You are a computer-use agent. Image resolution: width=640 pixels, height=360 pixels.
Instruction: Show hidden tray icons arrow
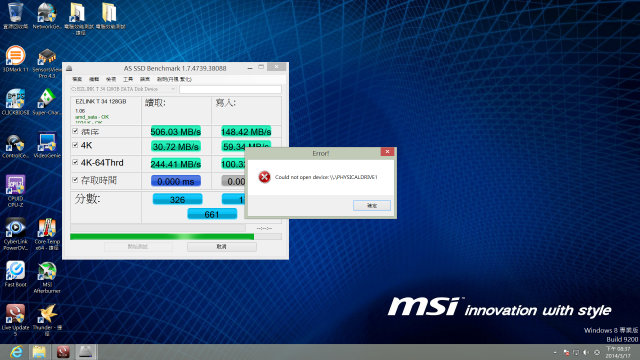coord(555,352)
